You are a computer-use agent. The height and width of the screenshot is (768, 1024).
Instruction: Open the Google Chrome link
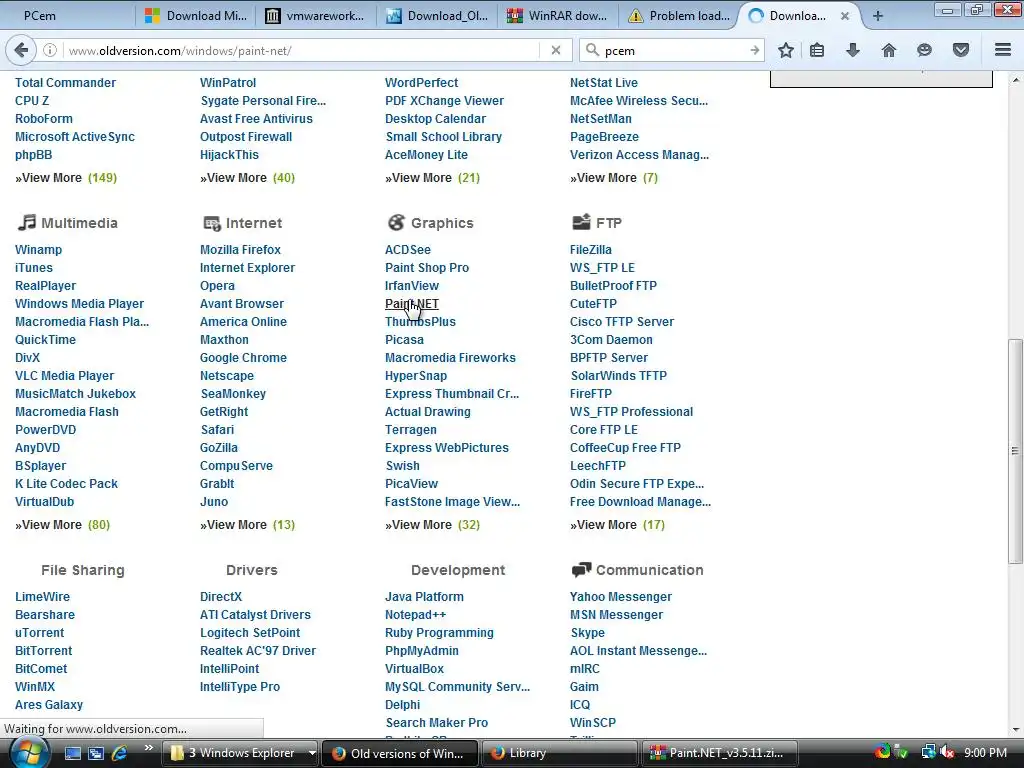tap(243, 357)
